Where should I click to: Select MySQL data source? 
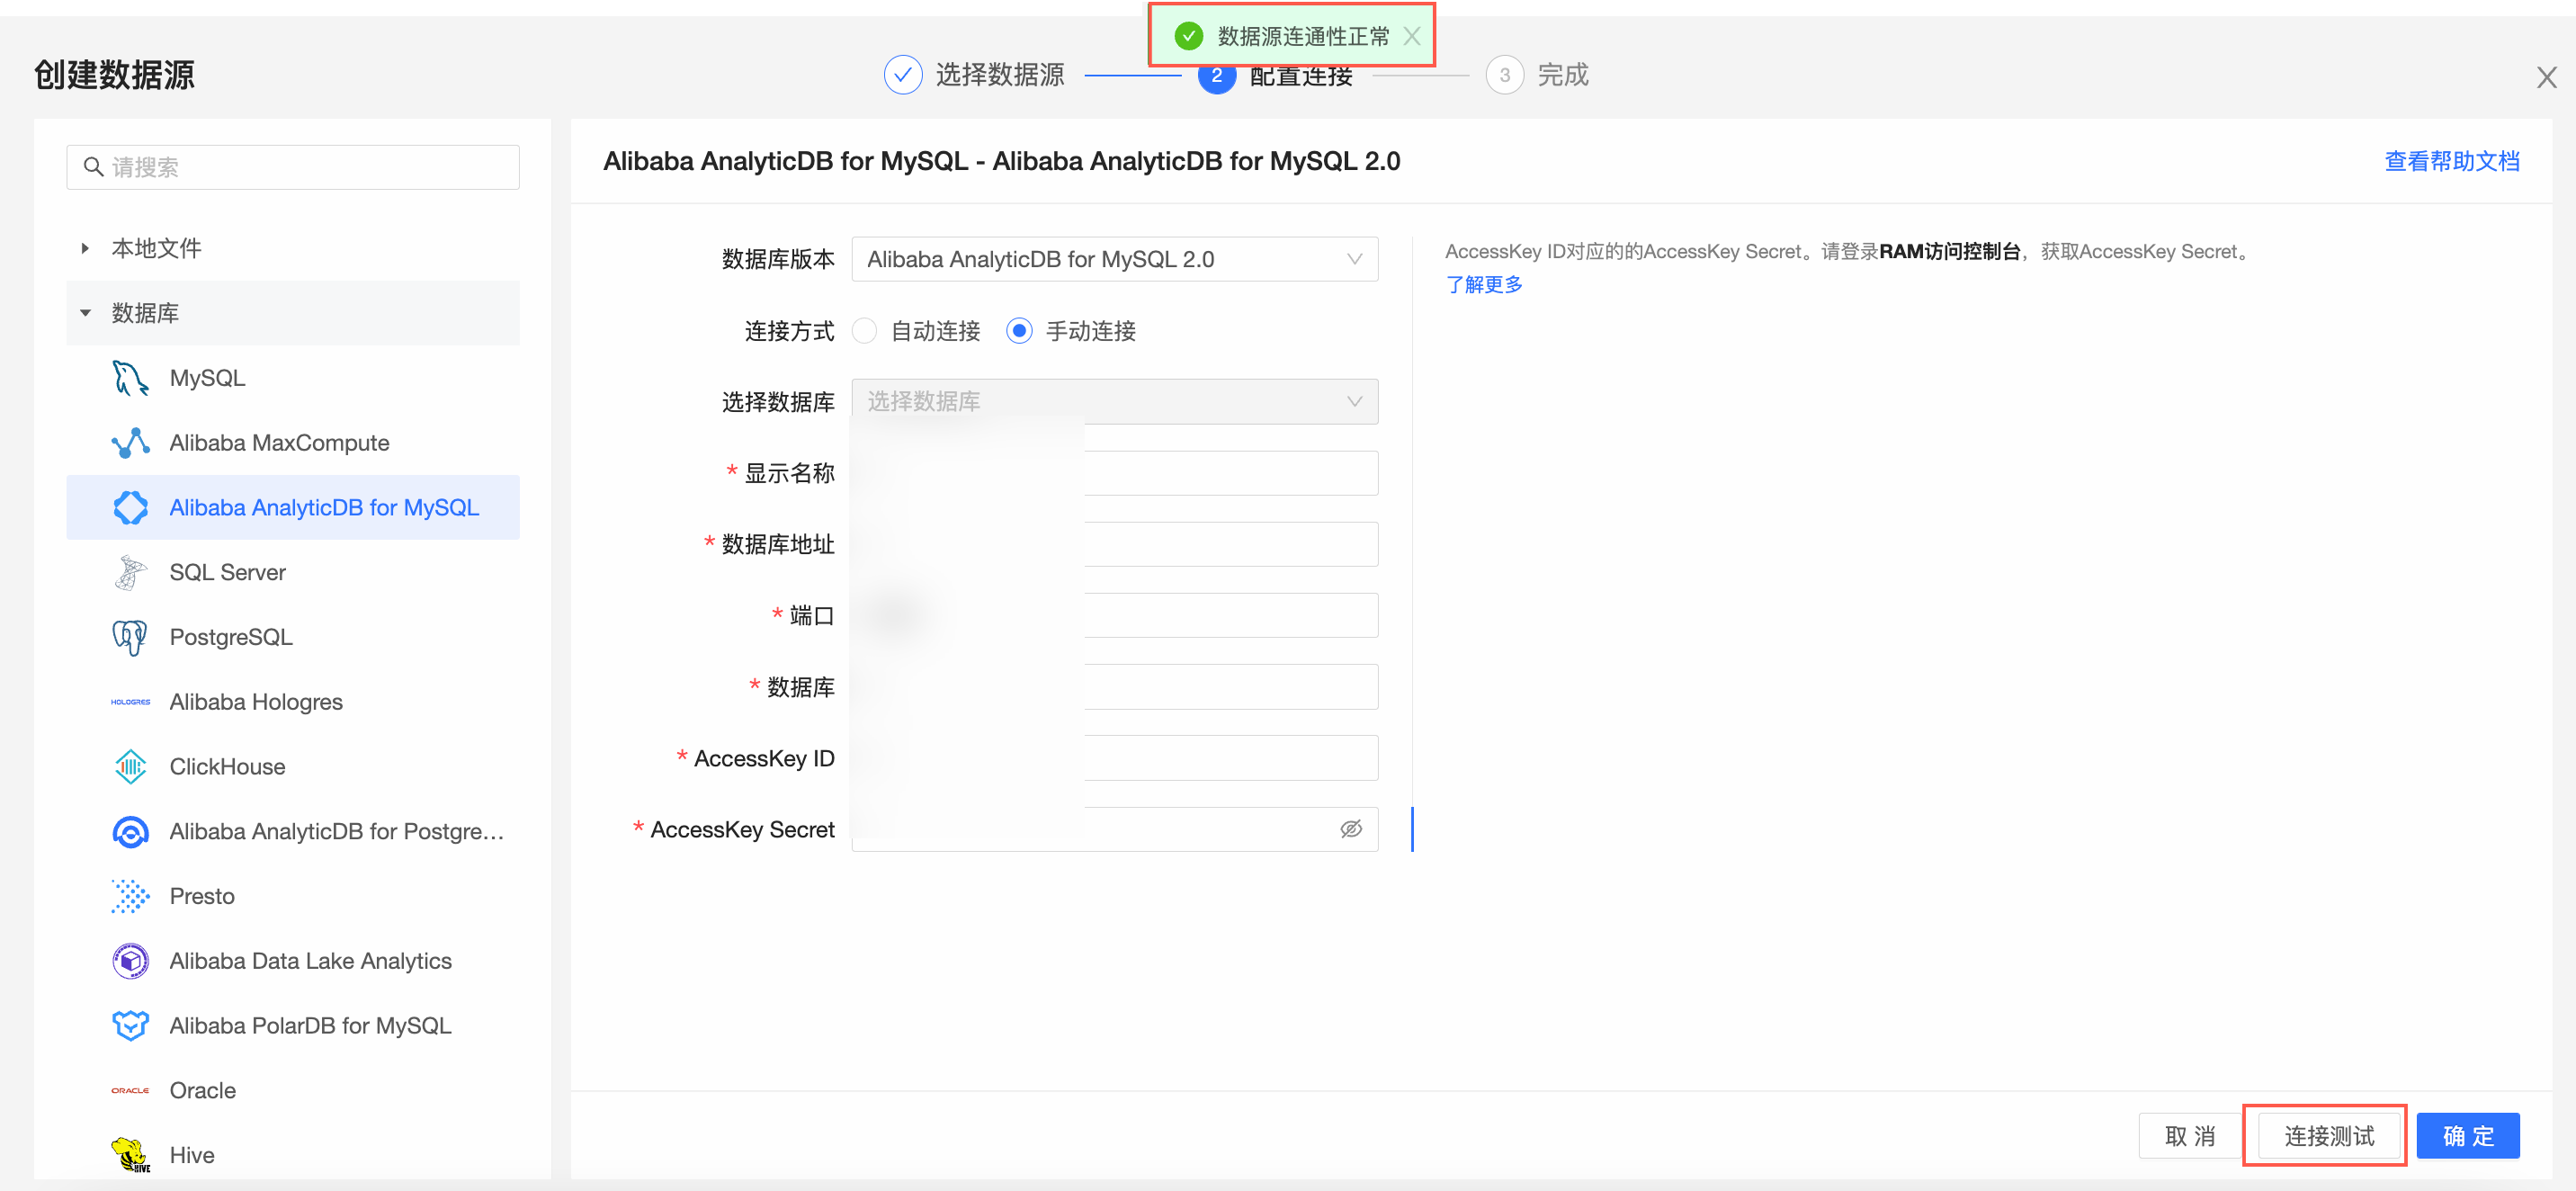click(x=293, y=378)
